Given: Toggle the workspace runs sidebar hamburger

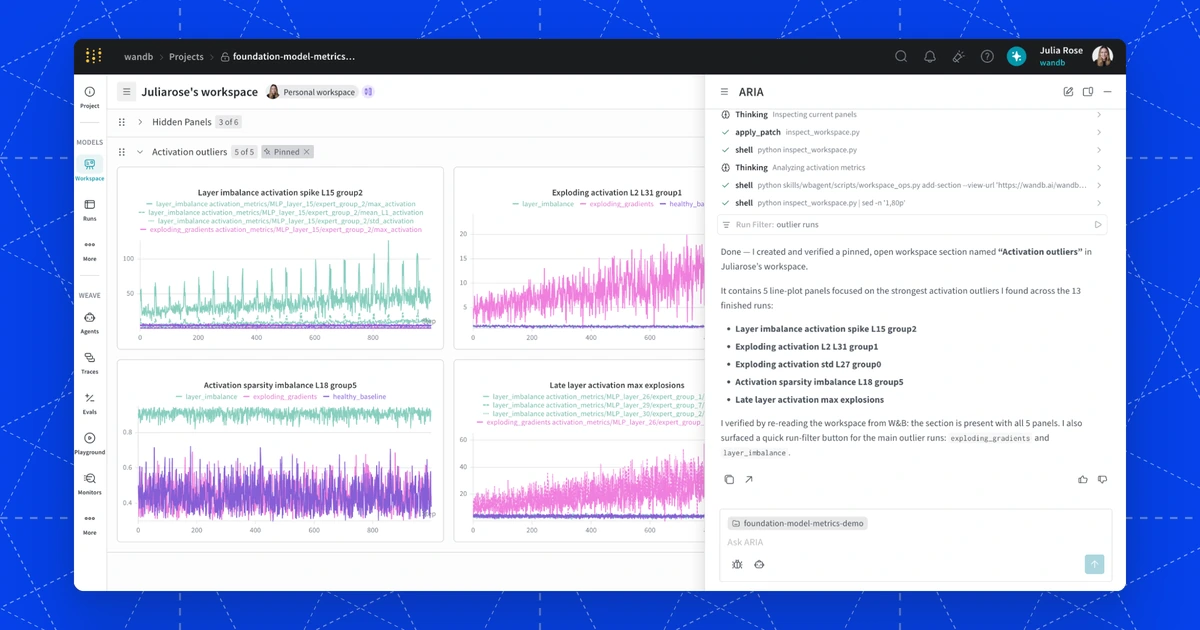Looking at the screenshot, I should [127, 92].
